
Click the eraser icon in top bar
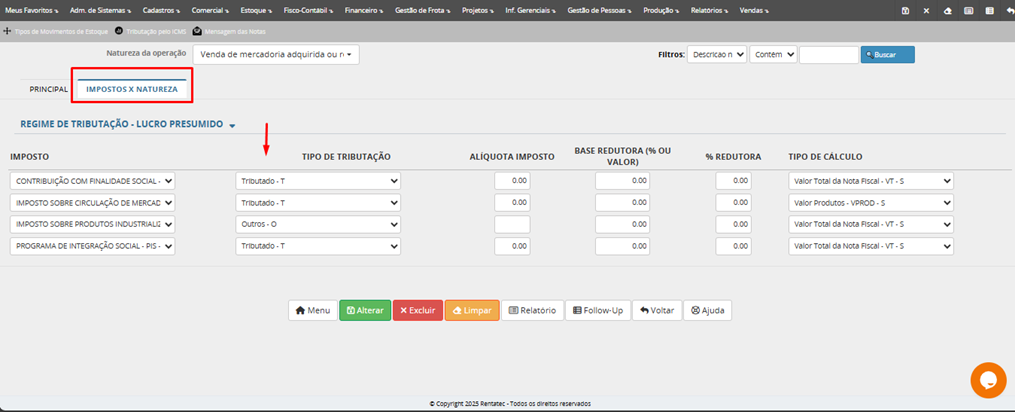point(947,10)
